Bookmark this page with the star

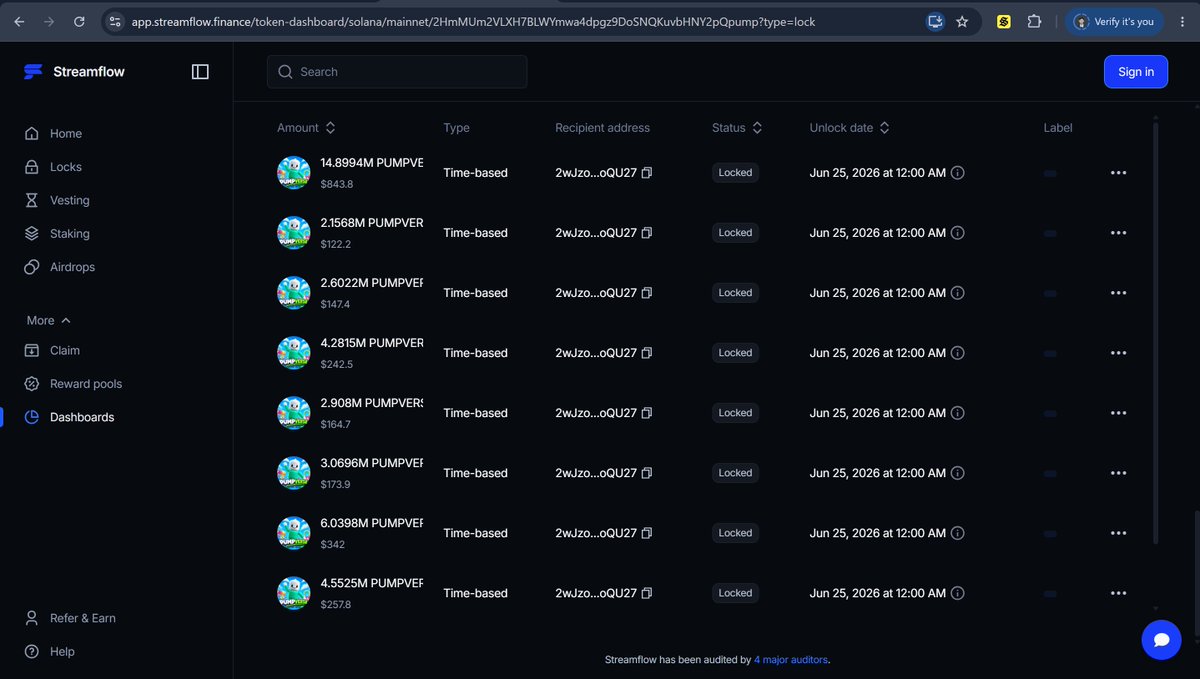coord(962,21)
